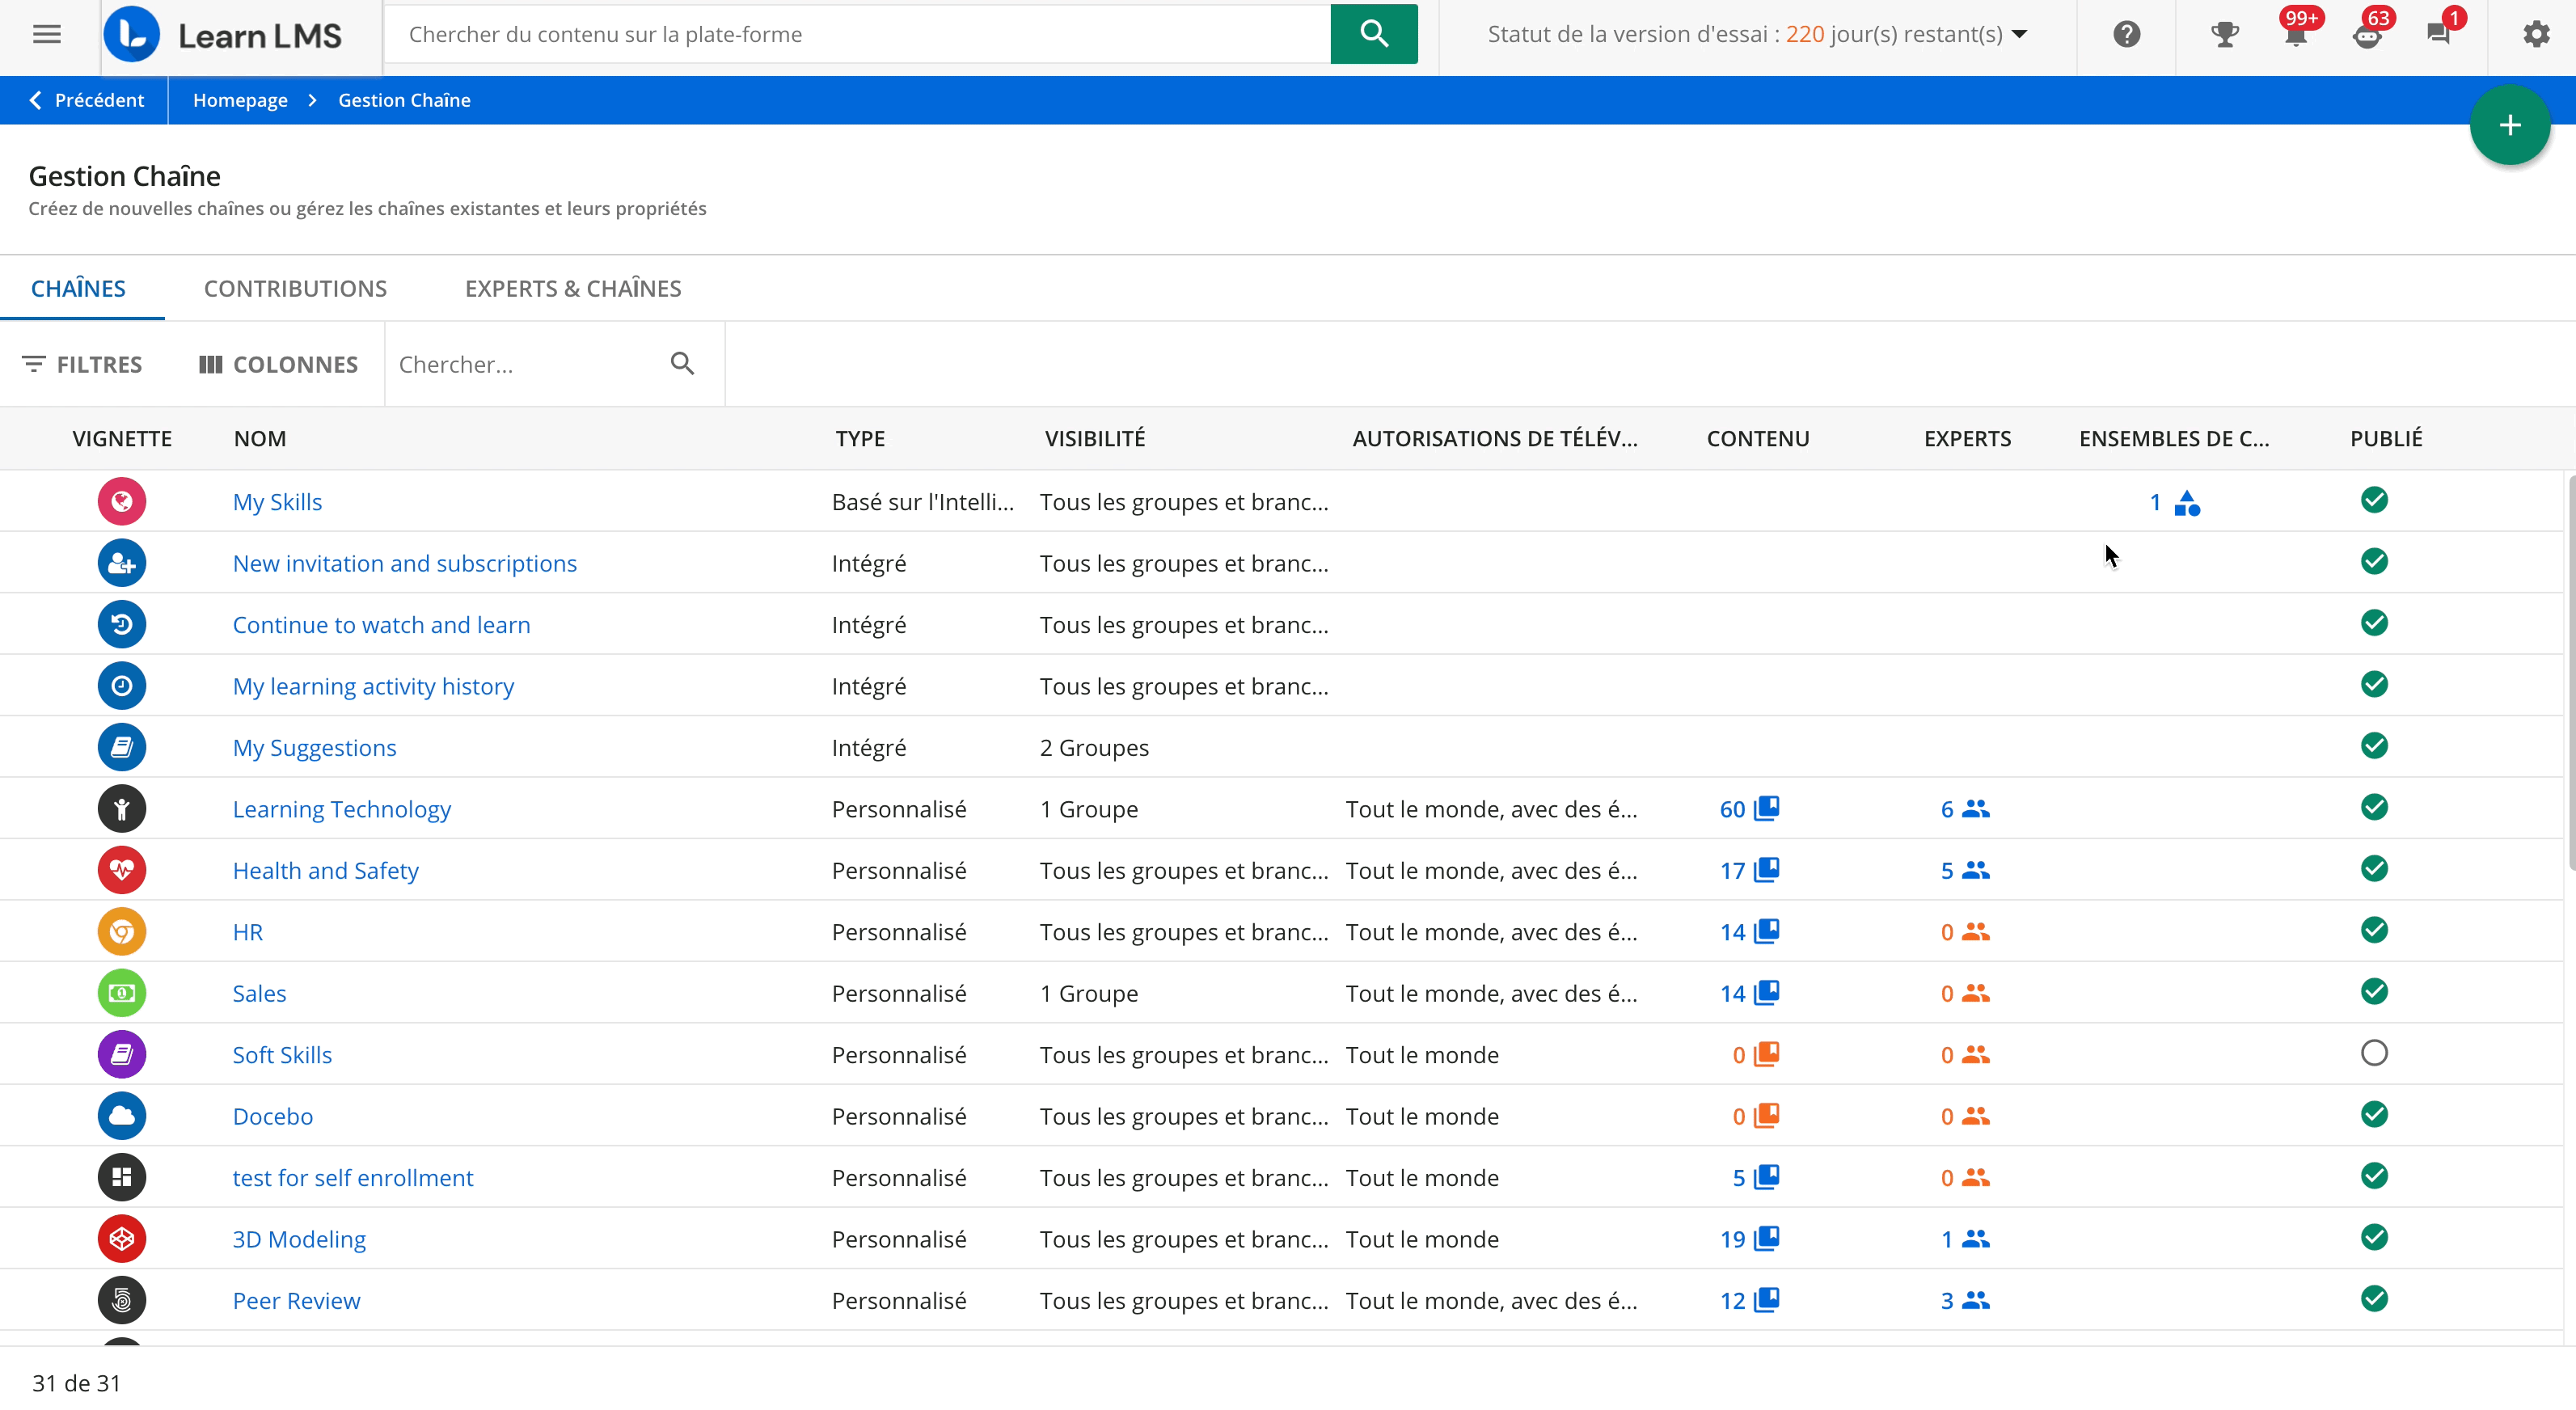The width and height of the screenshot is (2576, 1410).
Task: Switch to the Experts & Chaînes tab
Action: point(573,288)
